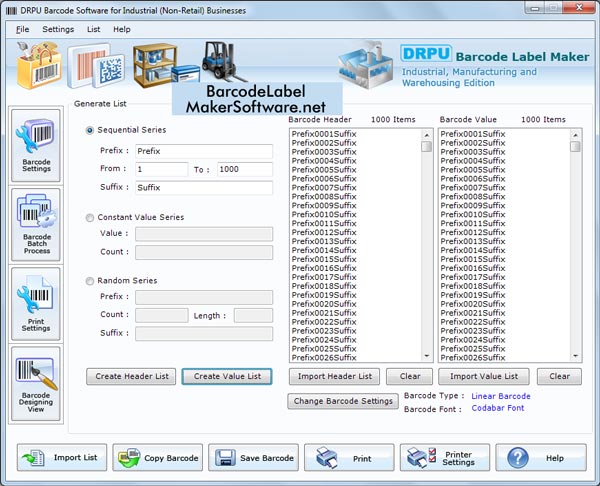Click the Random Series Prefix field
The image size is (600, 486).
(204, 297)
